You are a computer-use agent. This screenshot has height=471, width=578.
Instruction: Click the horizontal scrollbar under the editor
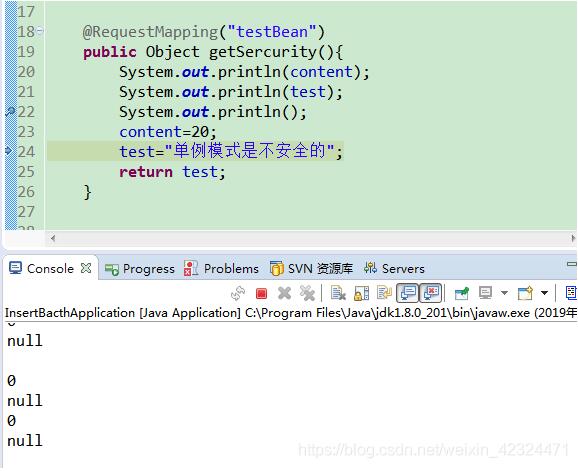[313, 238]
